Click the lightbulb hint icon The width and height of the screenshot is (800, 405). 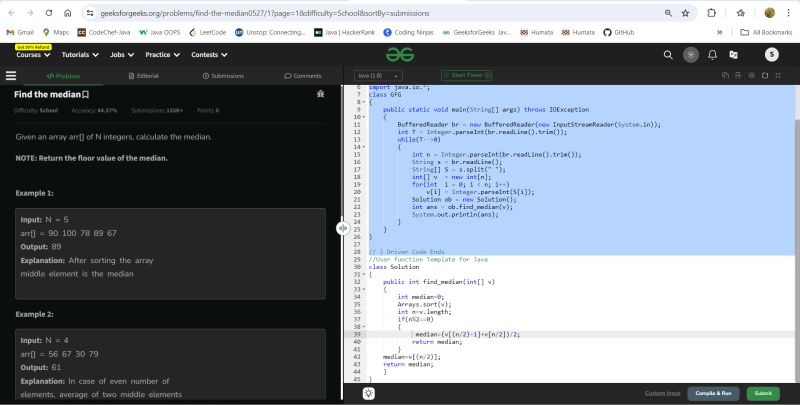(368, 394)
